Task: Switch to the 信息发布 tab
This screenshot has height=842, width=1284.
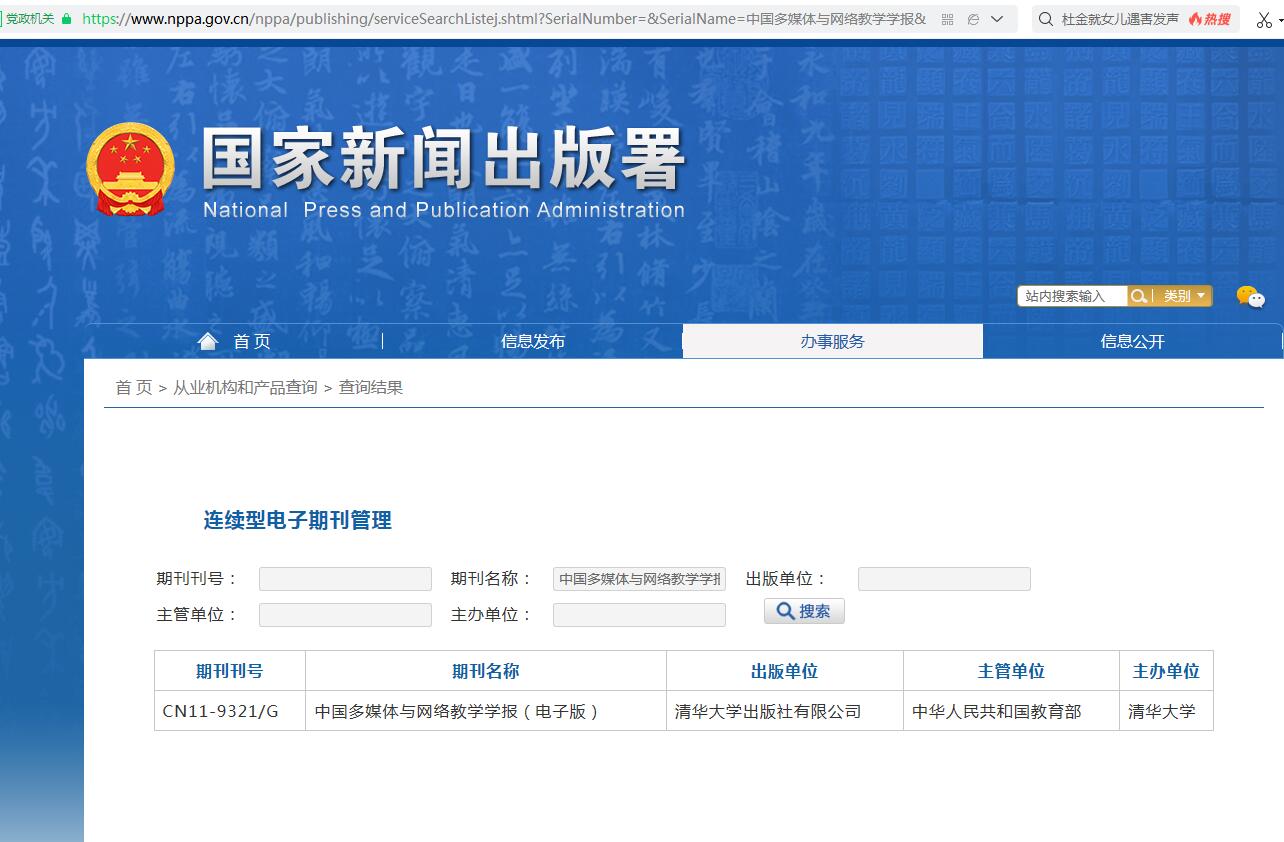Action: pos(533,340)
